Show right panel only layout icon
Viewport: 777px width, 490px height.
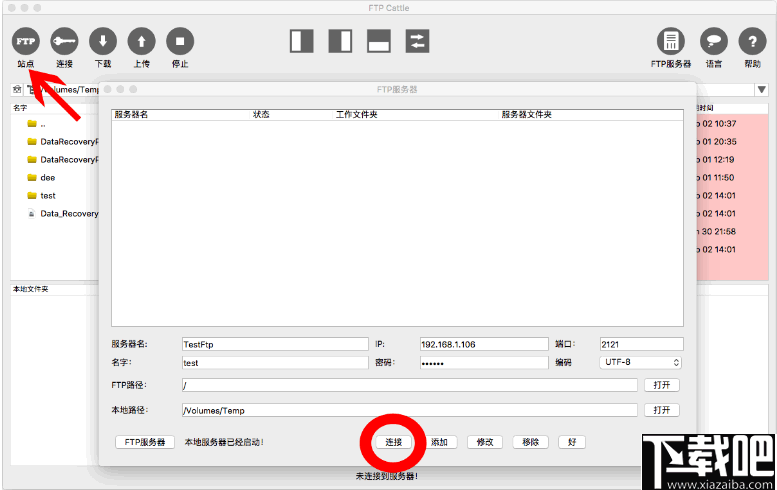tap(340, 41)
